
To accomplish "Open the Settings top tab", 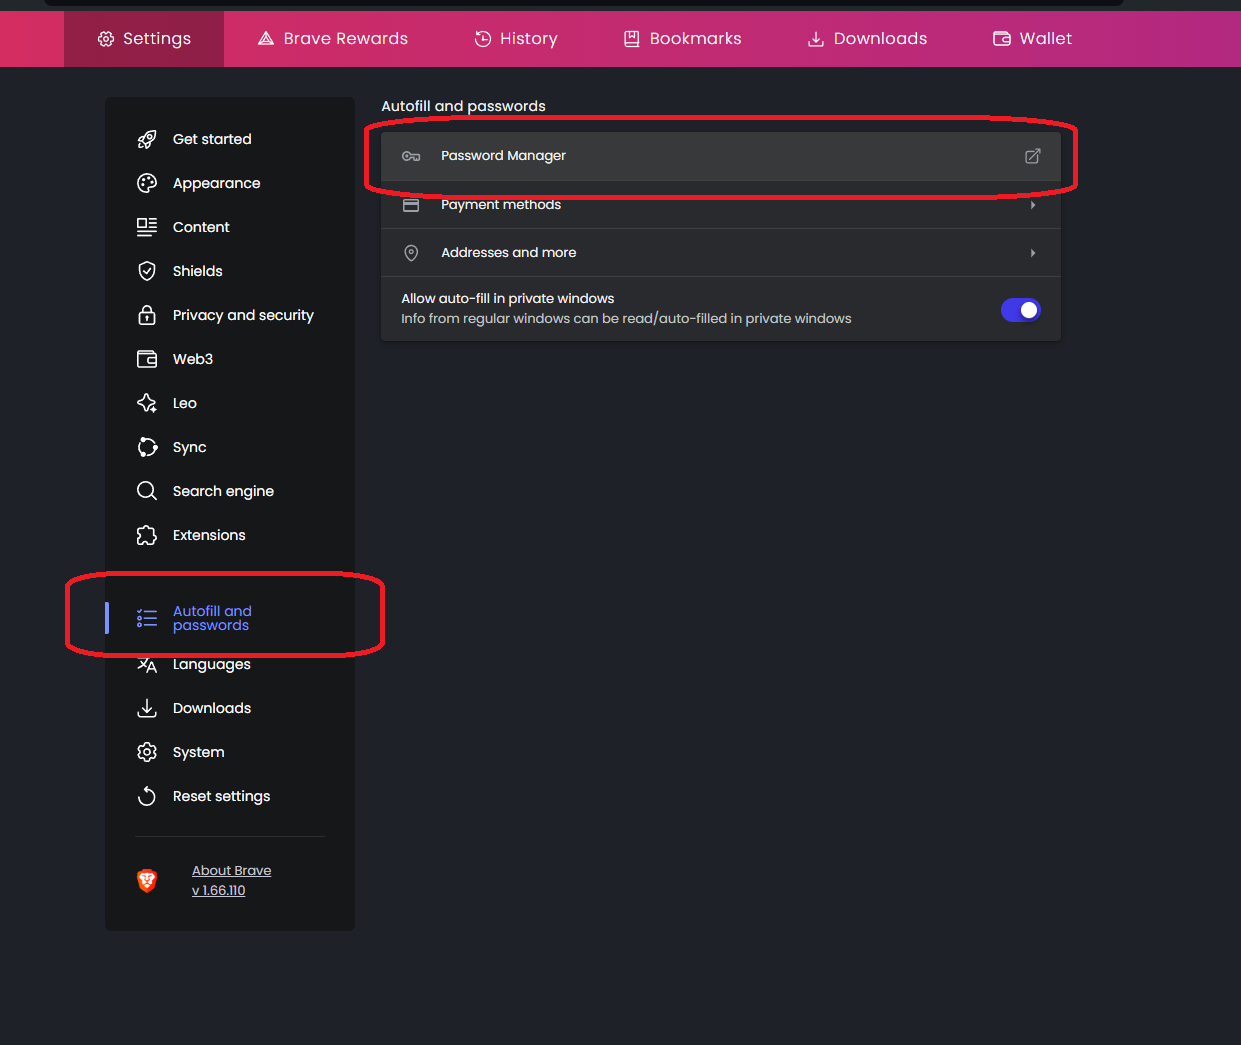I will 144,39.
